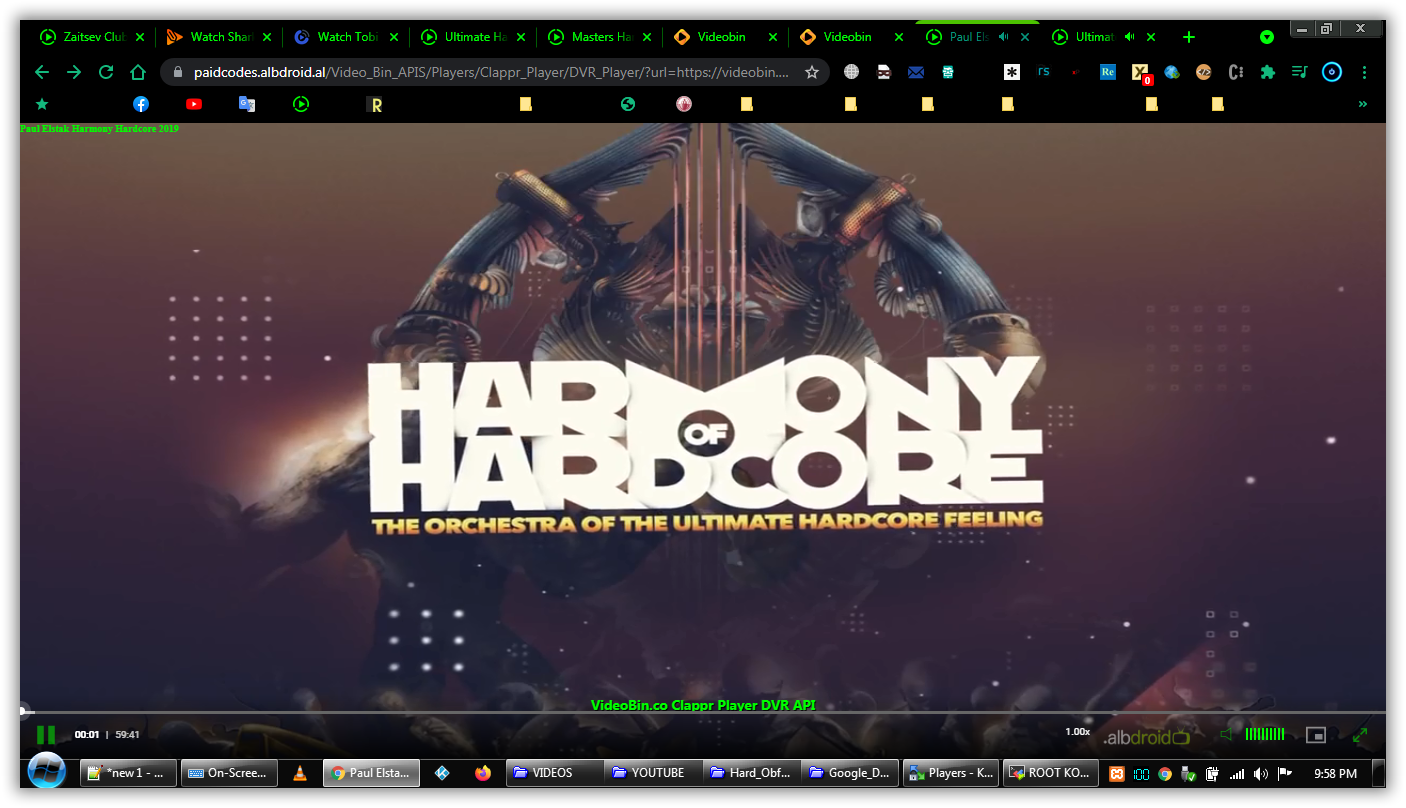
Task: Open a new tab with plus button
Action: click(x=1189, y=37)
